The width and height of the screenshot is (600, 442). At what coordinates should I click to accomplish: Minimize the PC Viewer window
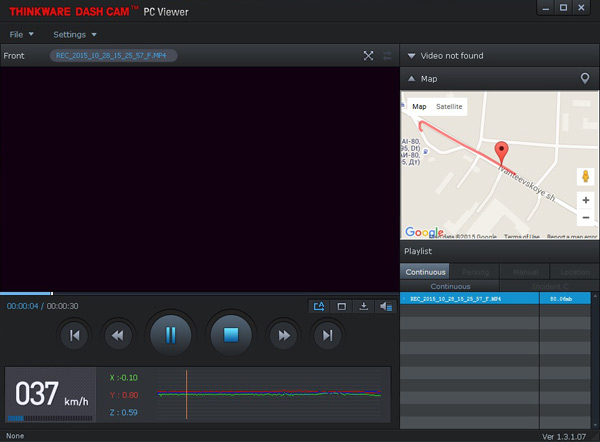[x=546, y=8]
